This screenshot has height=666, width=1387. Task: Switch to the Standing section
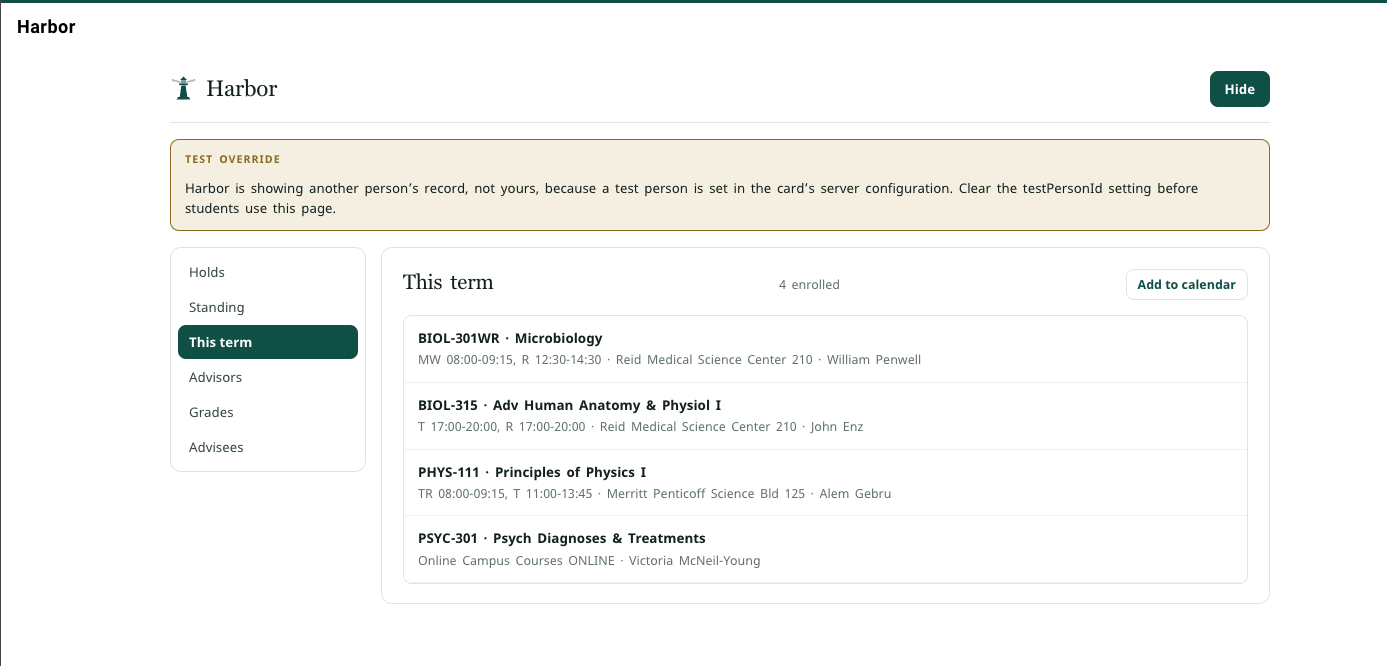click(268, 307)
